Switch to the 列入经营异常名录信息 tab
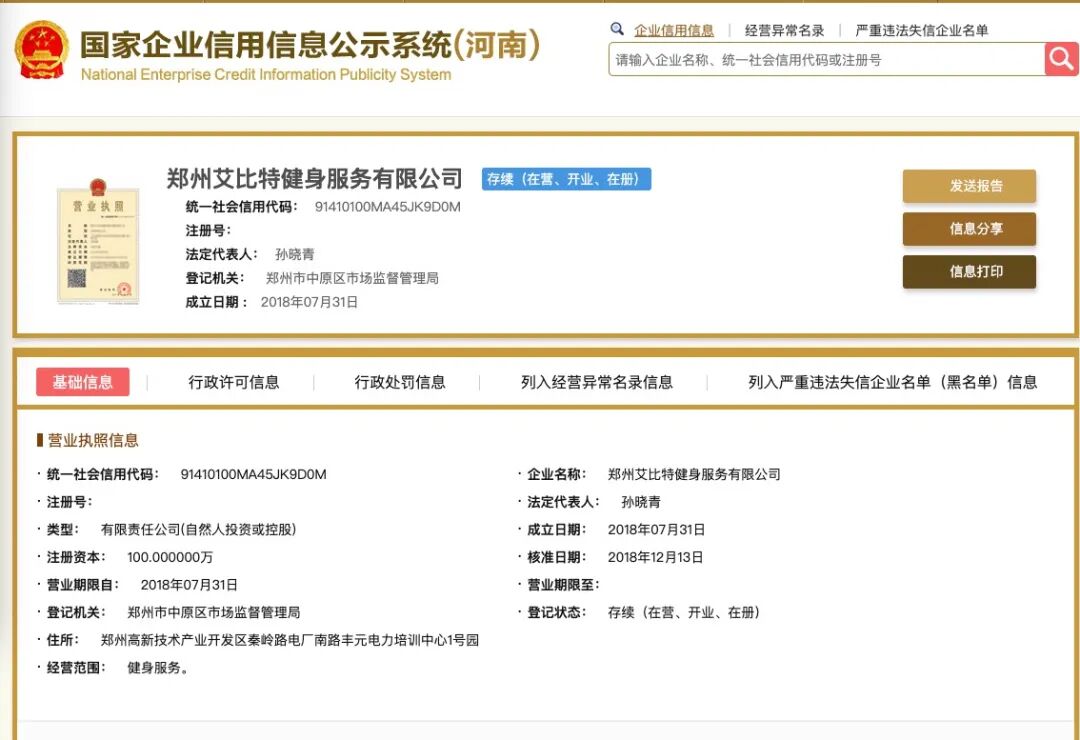Viewport: 1080px width, 740px height. coord(596,382)
